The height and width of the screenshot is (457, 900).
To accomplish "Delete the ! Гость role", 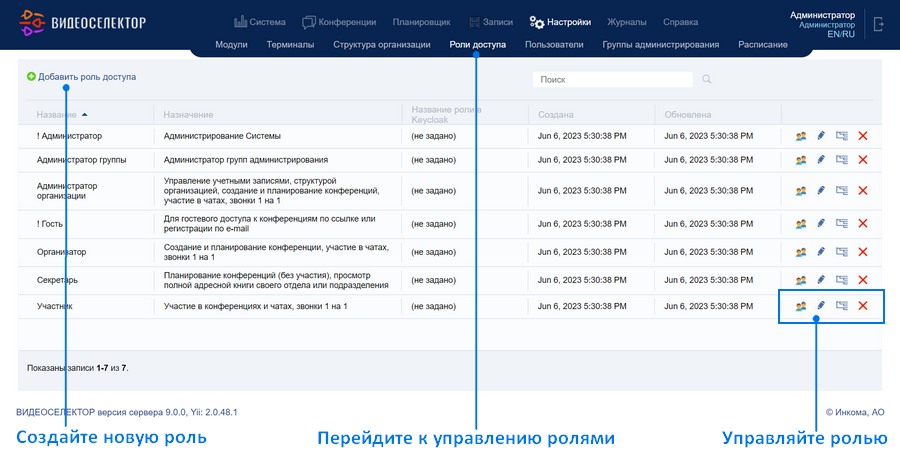I will click(863, 223).
